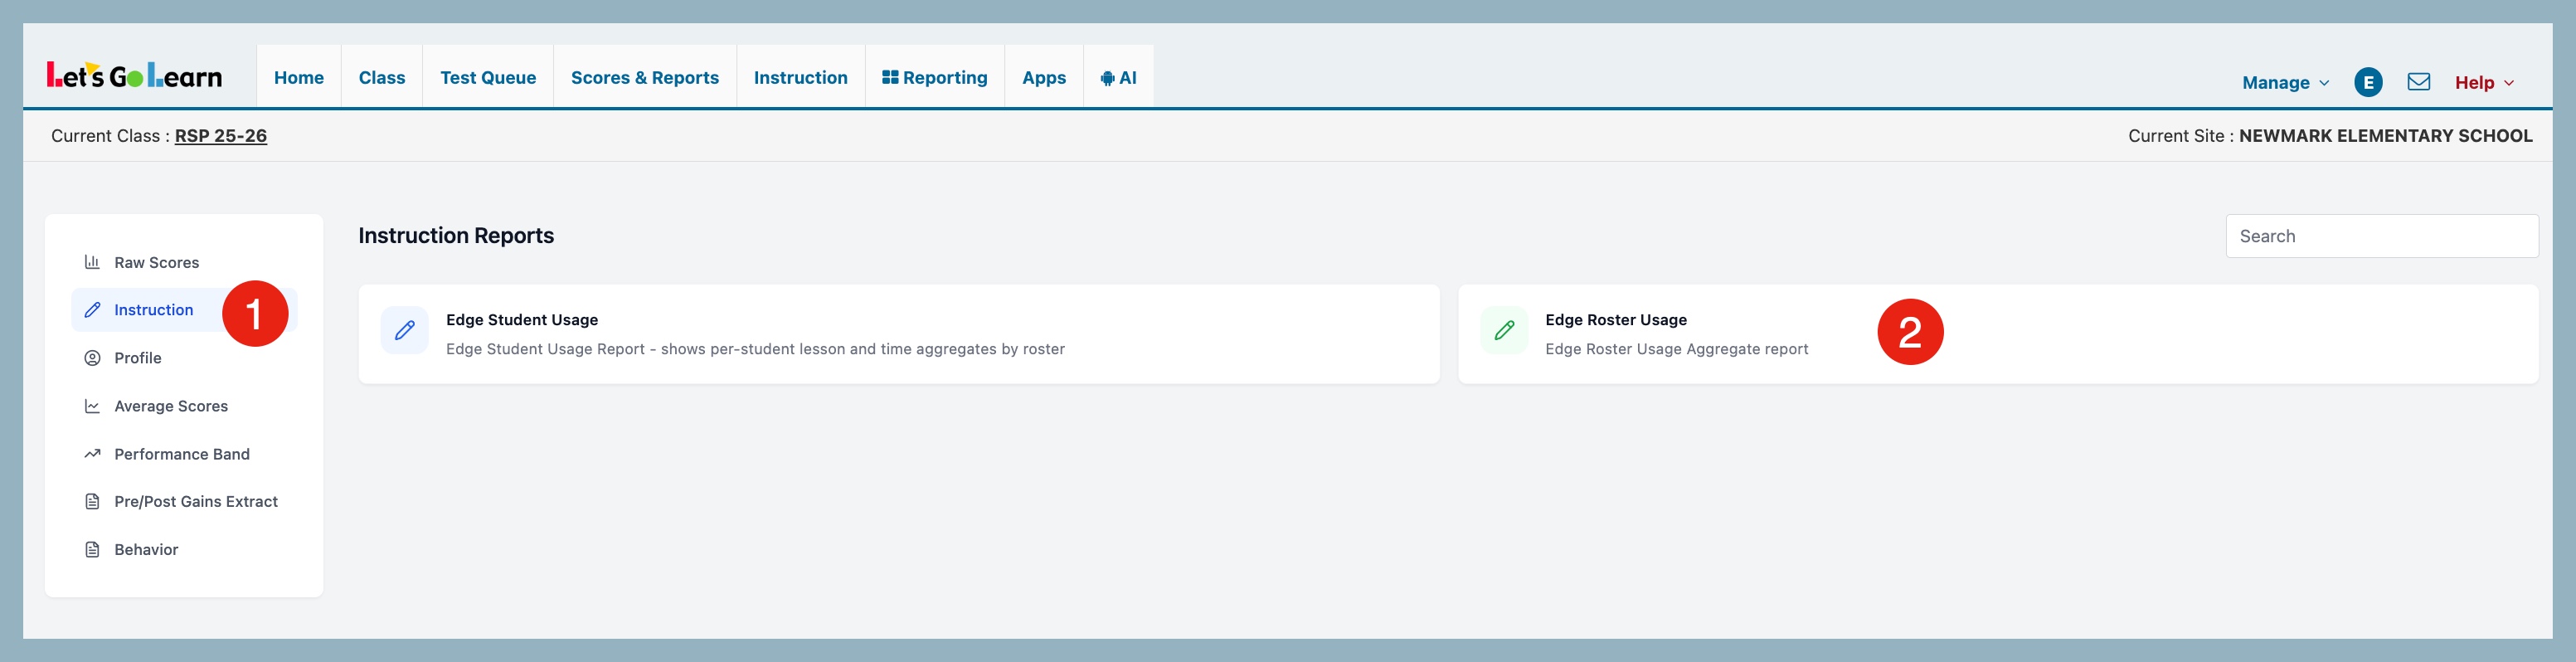Screen dimensions: 2576x662
Task: Click the Pre/Post Gains Extract document icon
Action: tap(92, 502)
